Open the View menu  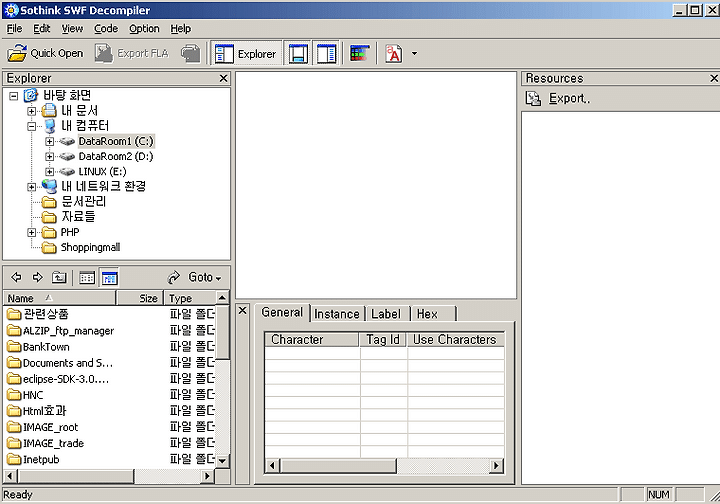73,28
